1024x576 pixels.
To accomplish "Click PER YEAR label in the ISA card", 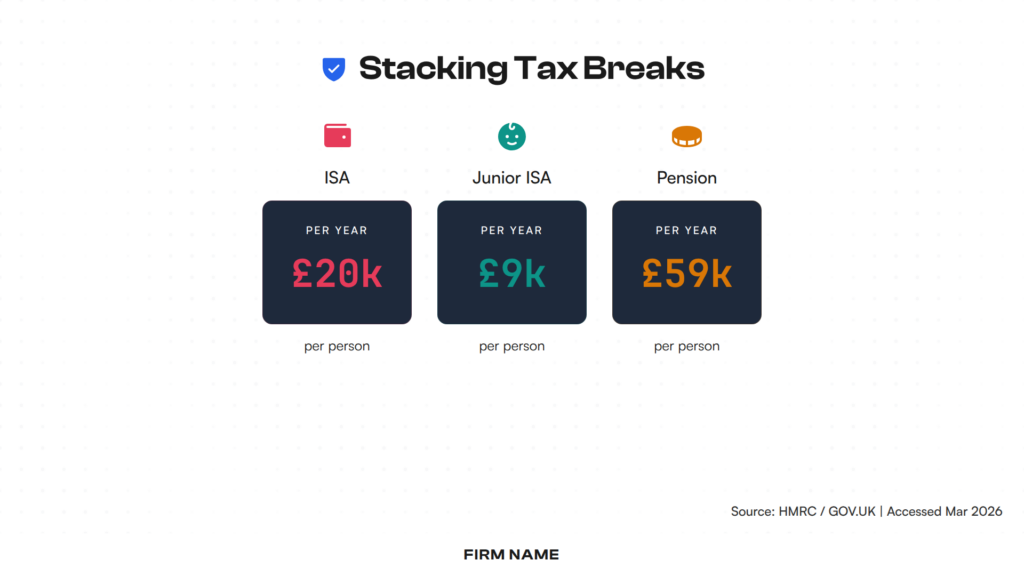I will click(x=337, y=230).
